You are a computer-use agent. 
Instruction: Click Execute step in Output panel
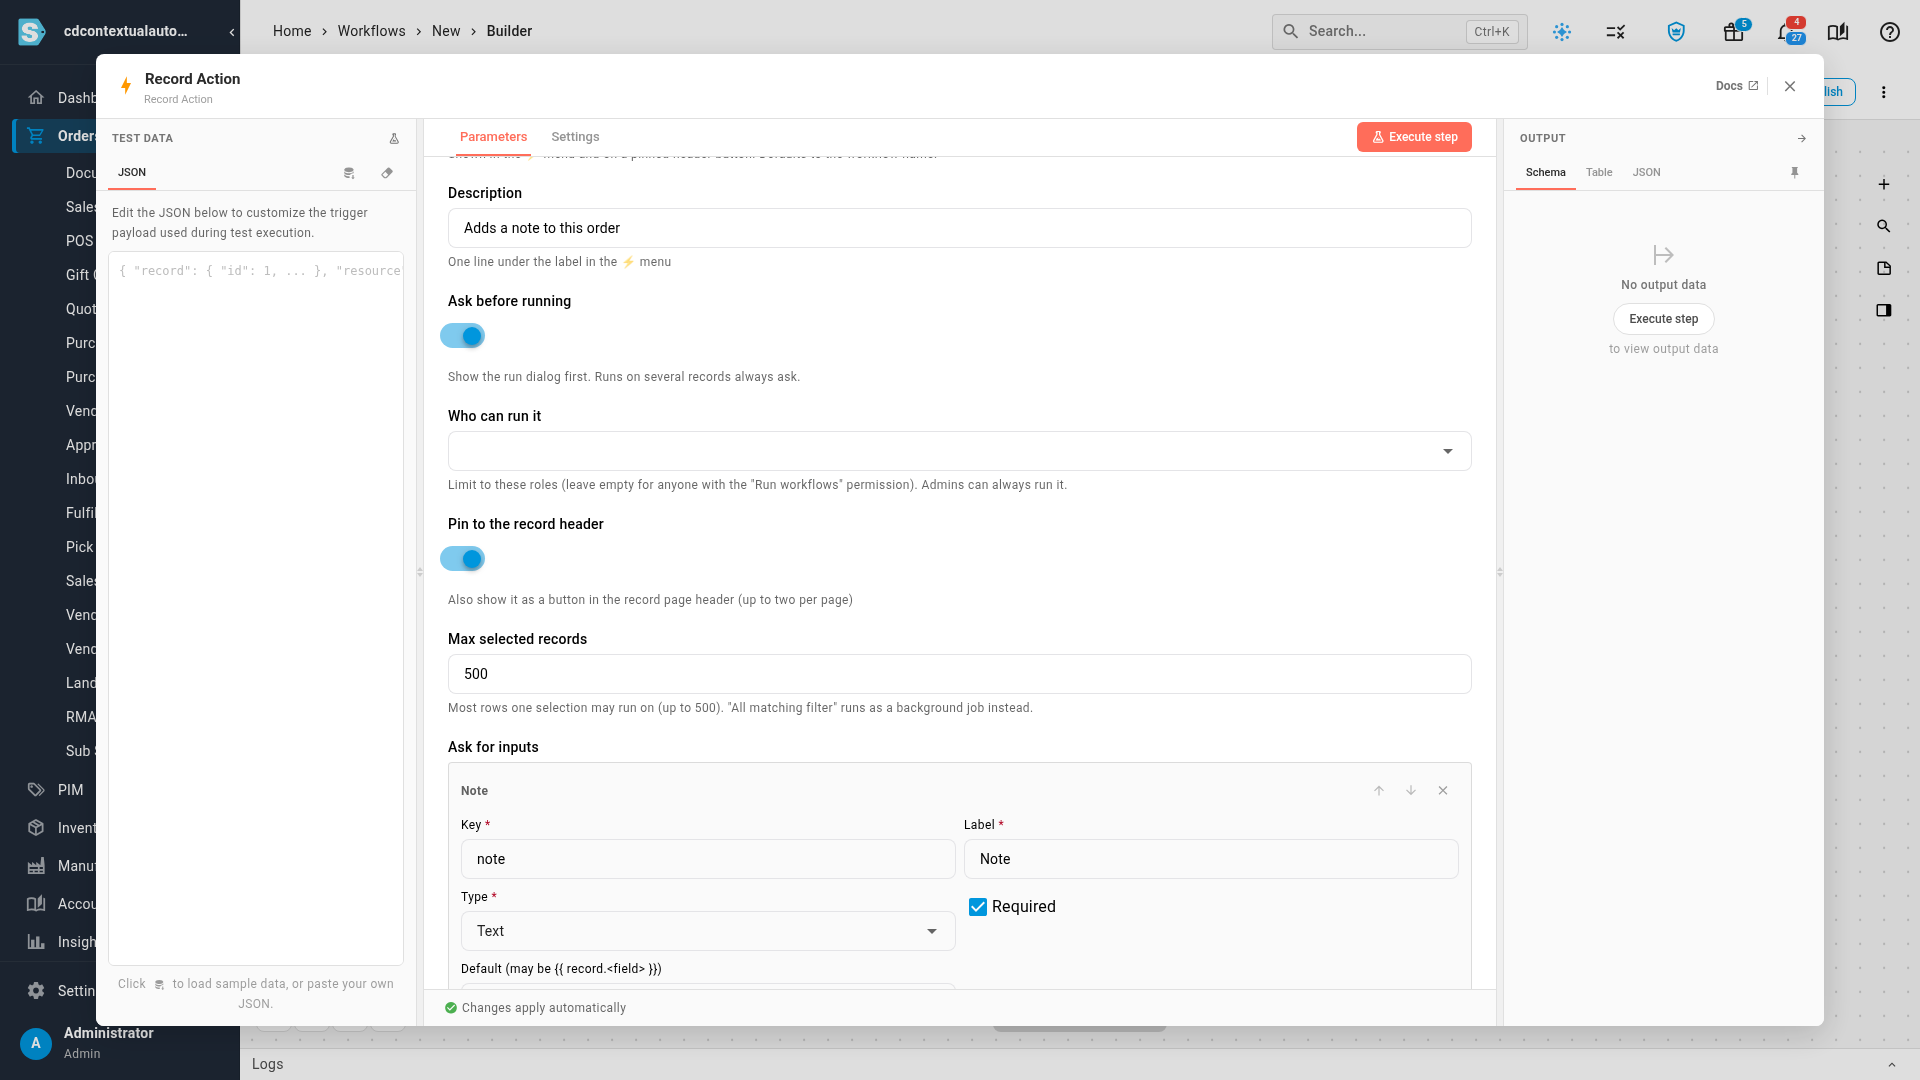pyautogui.click(x=1663, y=319)
